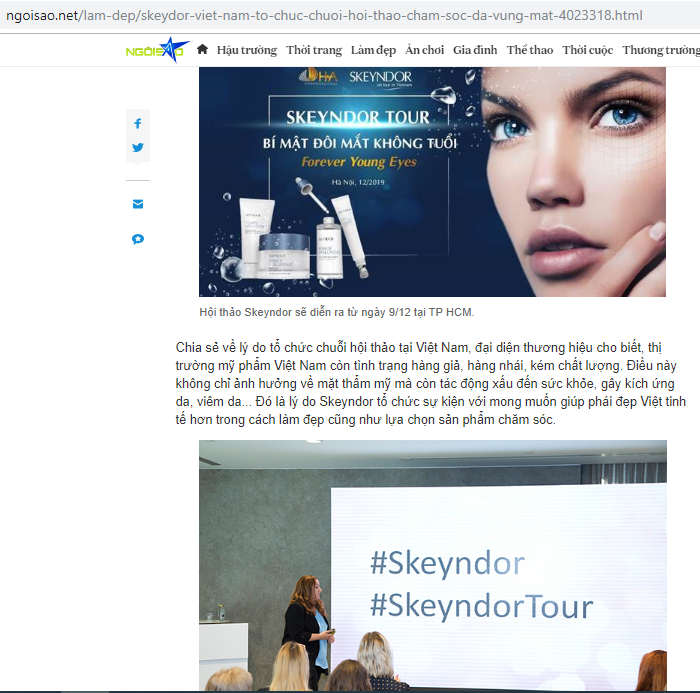
Task: Open the Skeyndor Tour banner image
Action: coord(432,182)
